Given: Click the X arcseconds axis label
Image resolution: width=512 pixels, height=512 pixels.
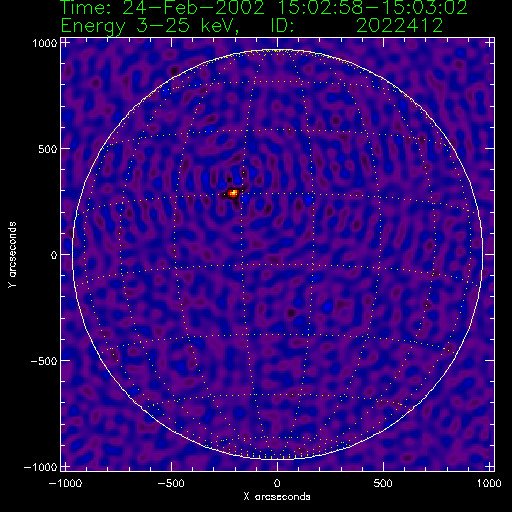Looking at the screenshot, I should tap(277, 497).
